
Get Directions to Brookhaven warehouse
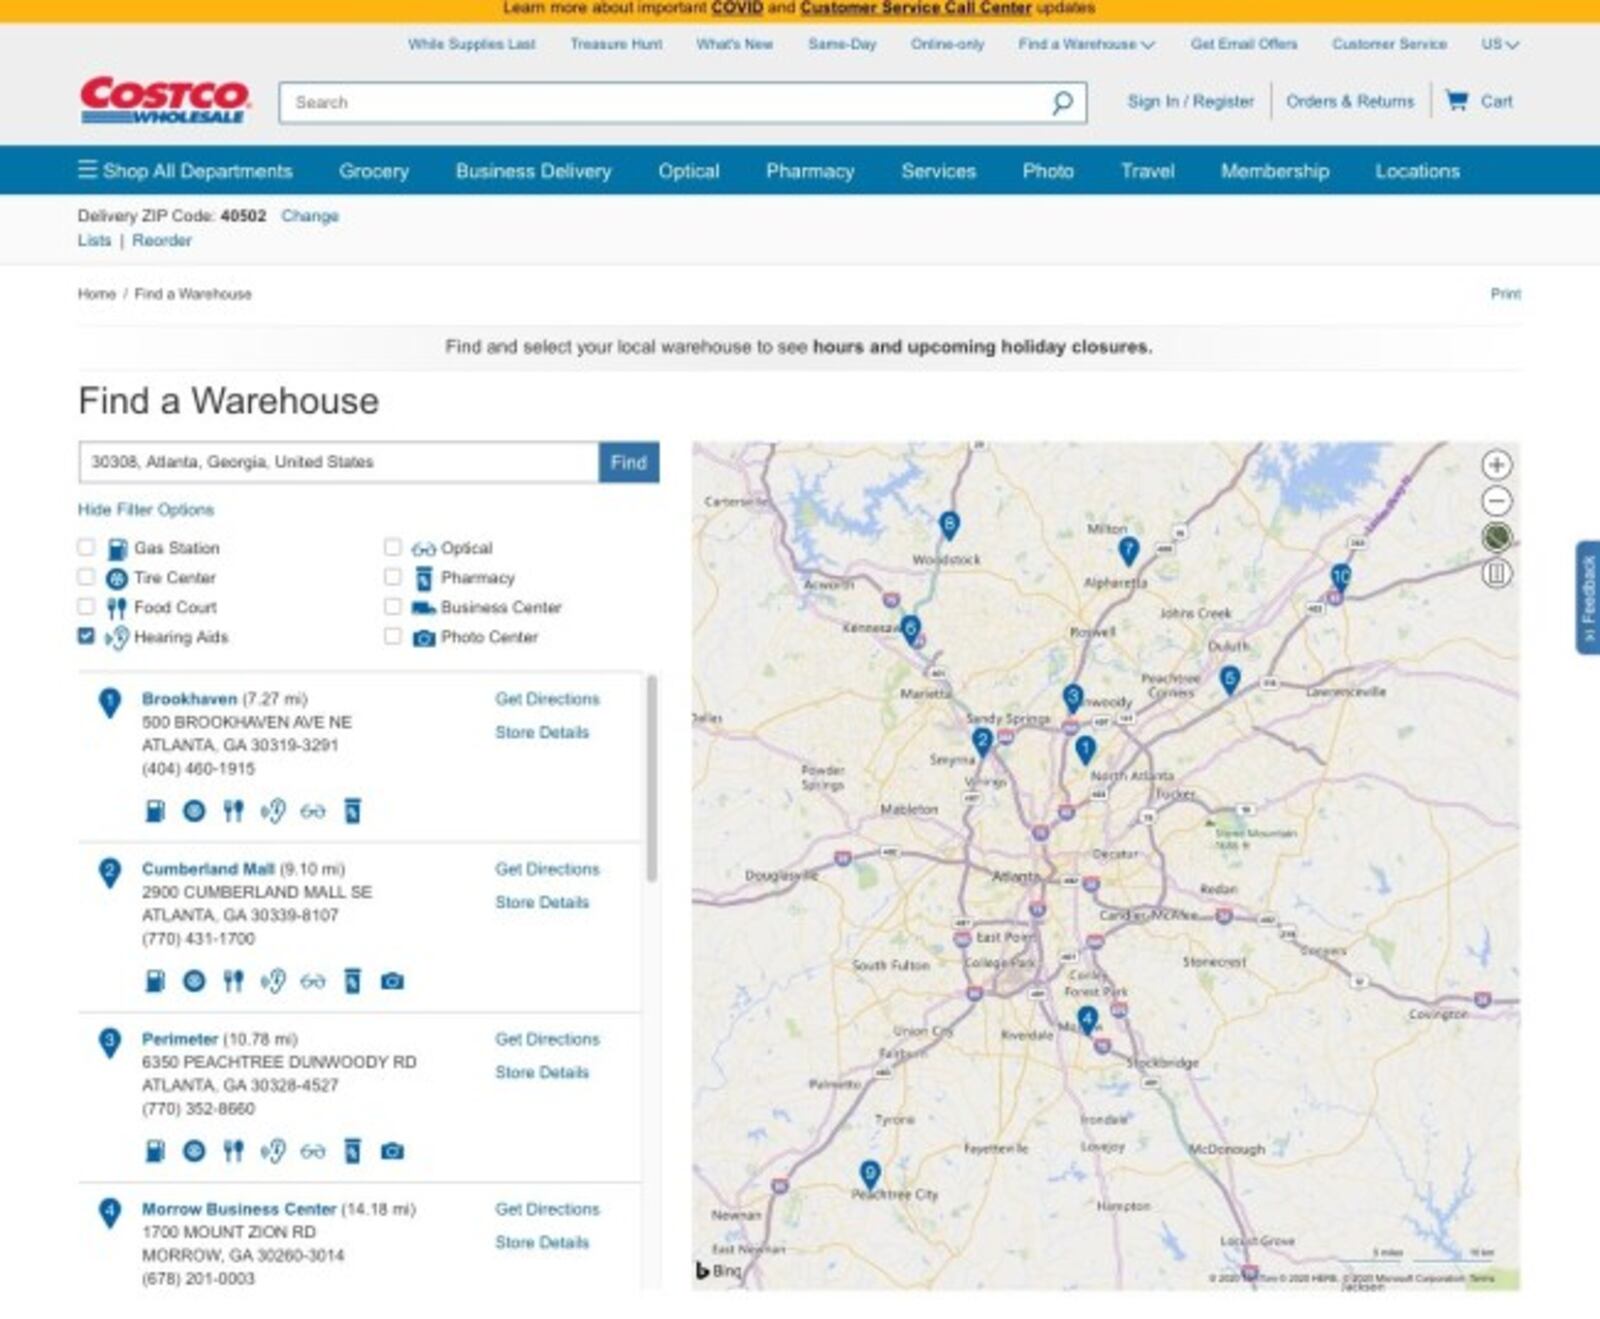pyautogui.click(x=547, y=699)
